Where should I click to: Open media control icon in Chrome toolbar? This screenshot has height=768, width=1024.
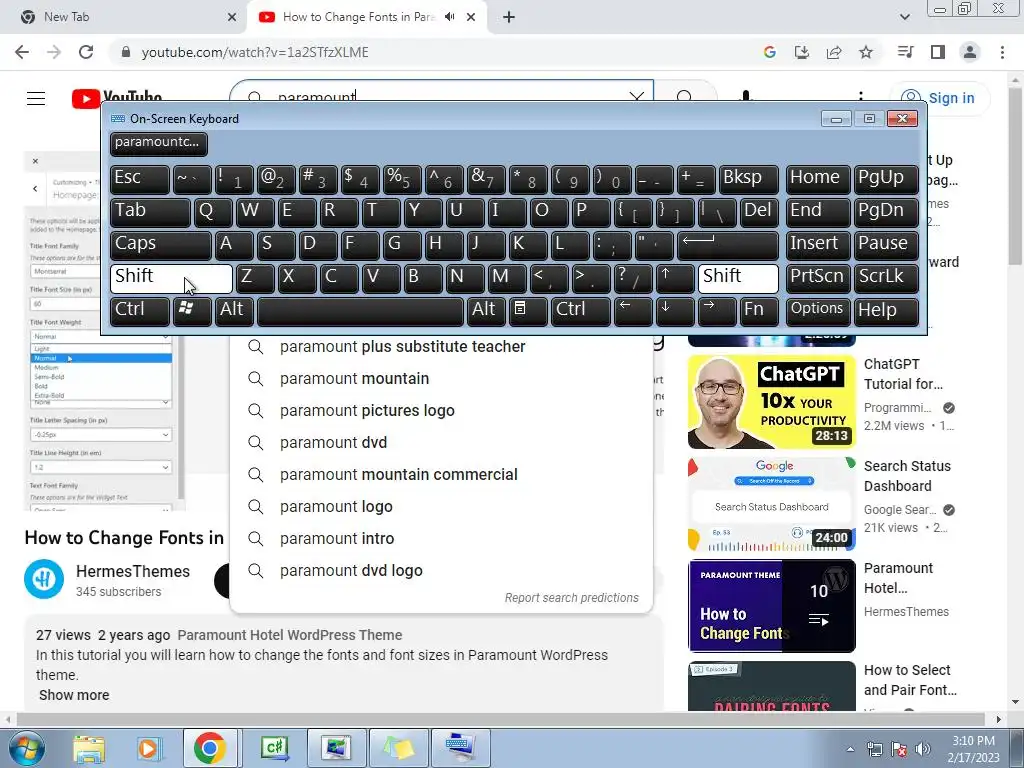[905, 52]
